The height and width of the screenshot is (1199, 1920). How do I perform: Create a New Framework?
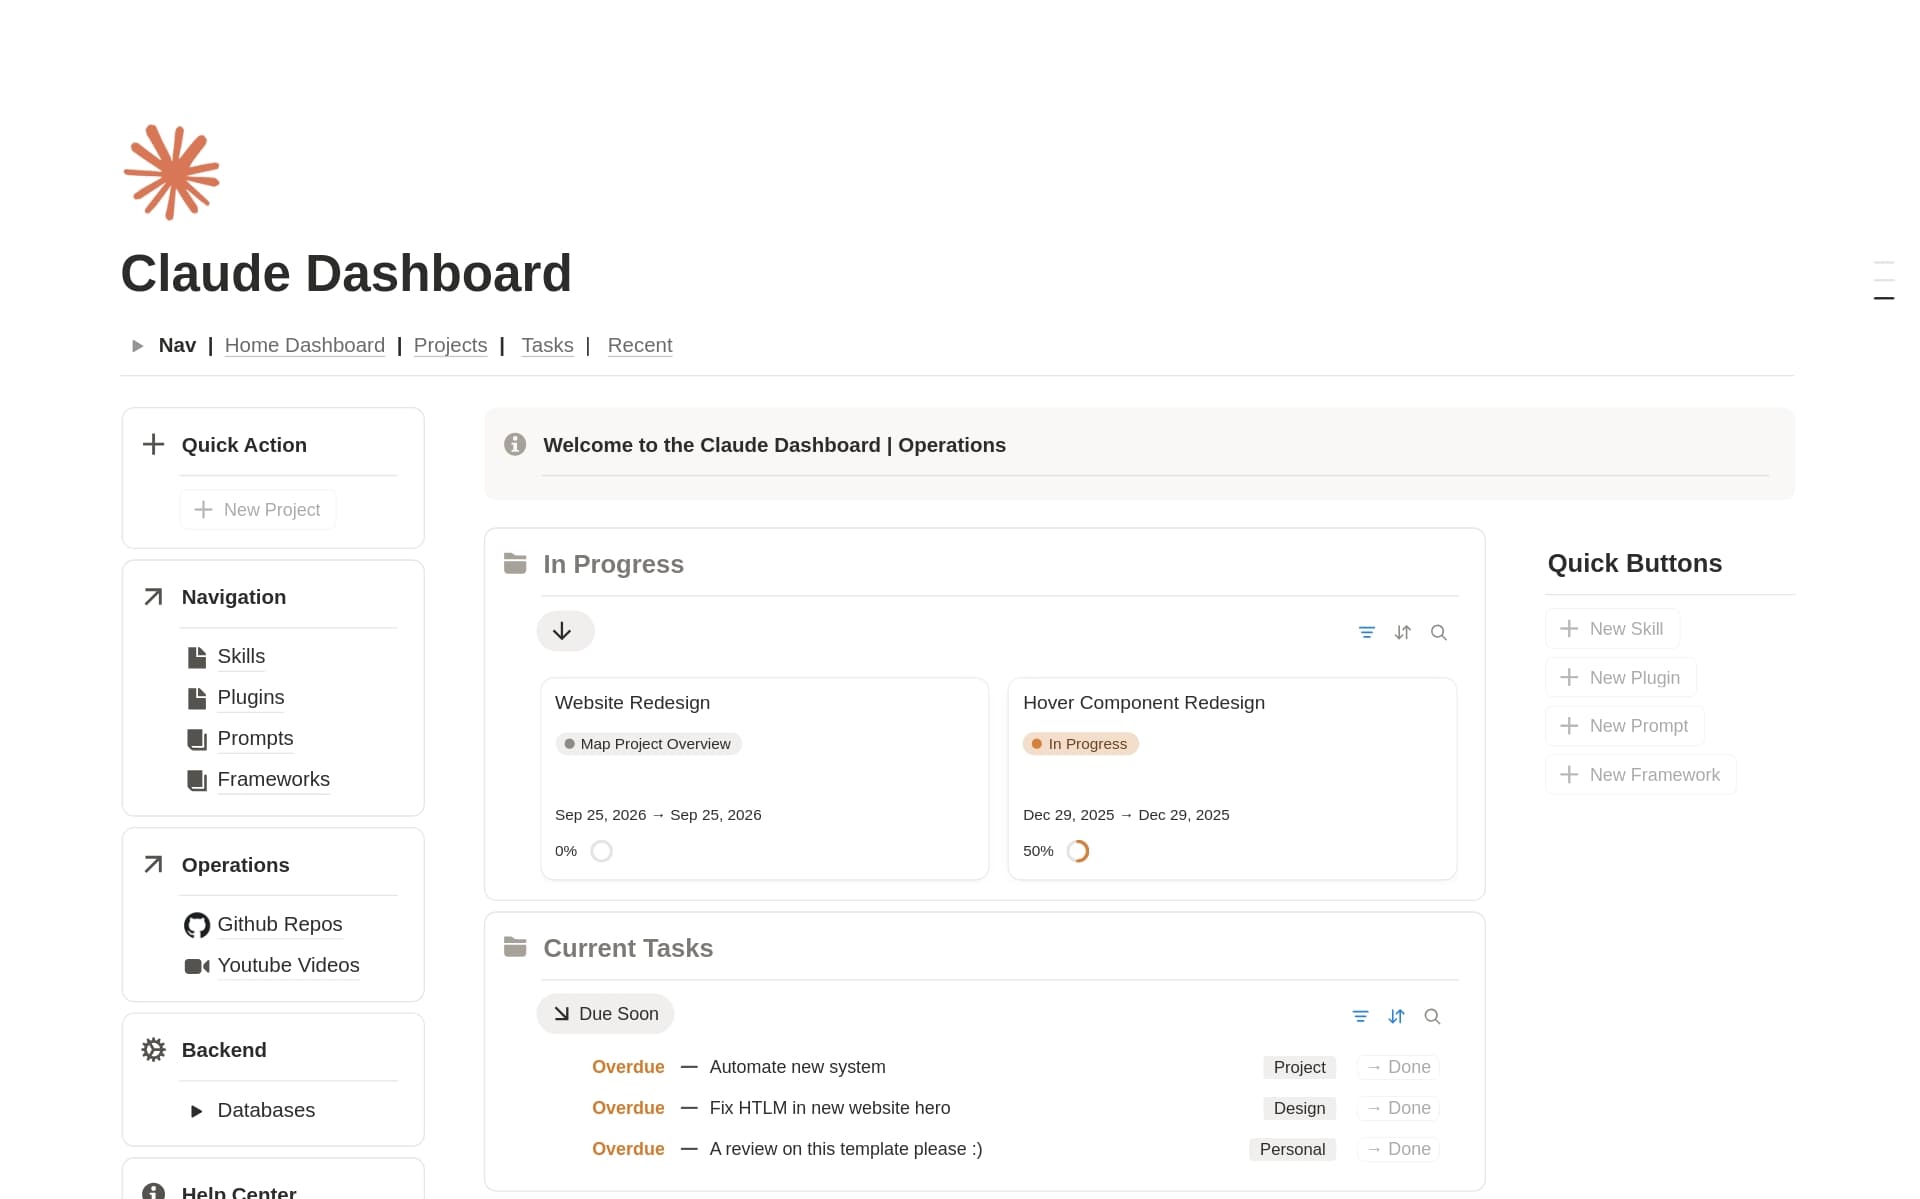[1641, 775]
